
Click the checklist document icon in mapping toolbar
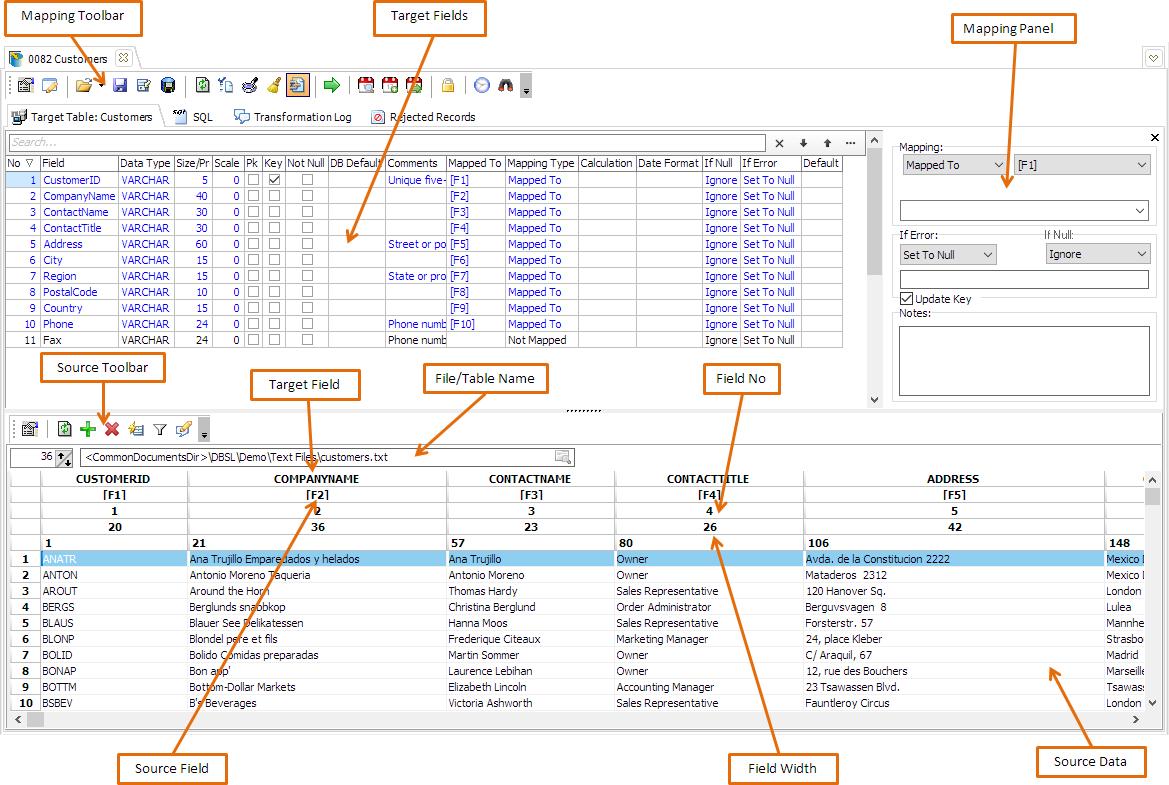(x=226, y=86)
